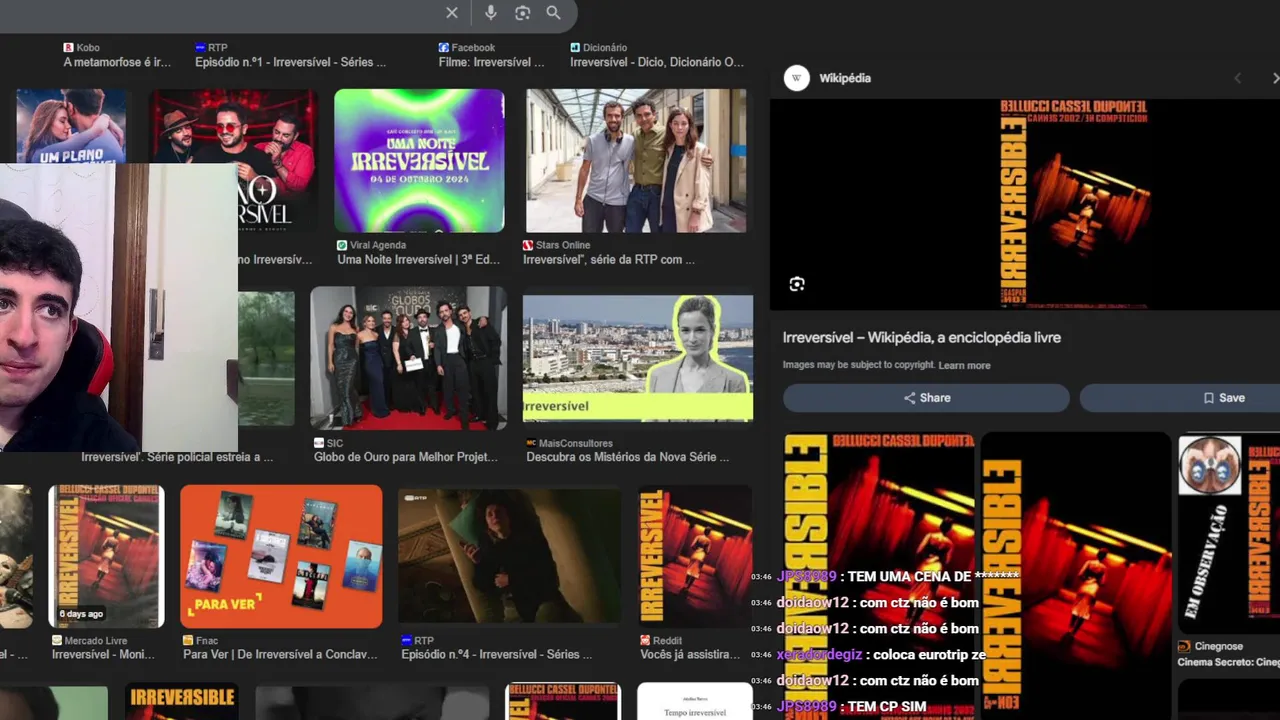This screenshot has height=720, width=1280.
Task: Click the Lens icon on the preview image
Action: click(797, 284)
